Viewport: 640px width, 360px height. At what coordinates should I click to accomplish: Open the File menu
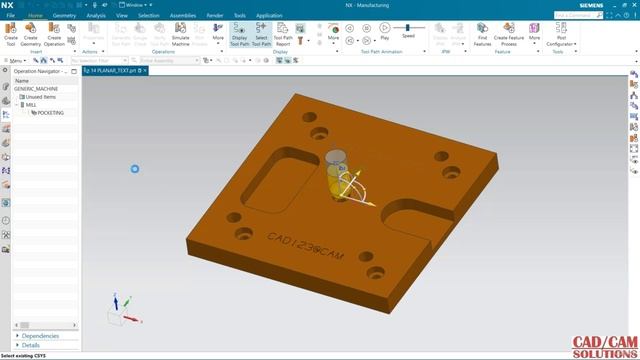click(11, 16)
